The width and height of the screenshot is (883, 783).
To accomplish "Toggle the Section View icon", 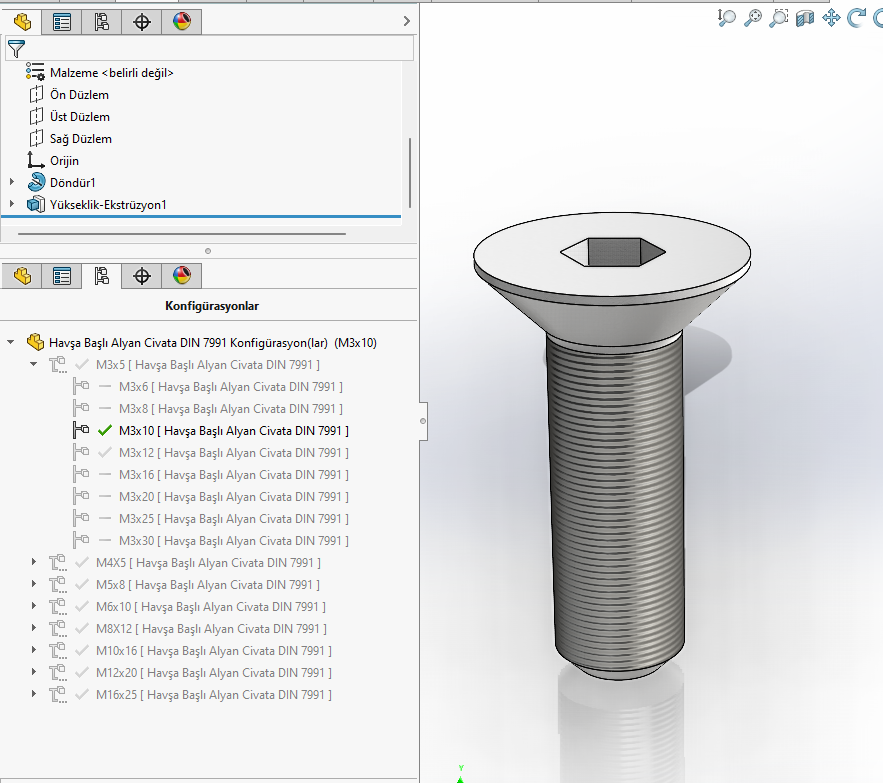I will pyautogui.click(x=805, y=17).
